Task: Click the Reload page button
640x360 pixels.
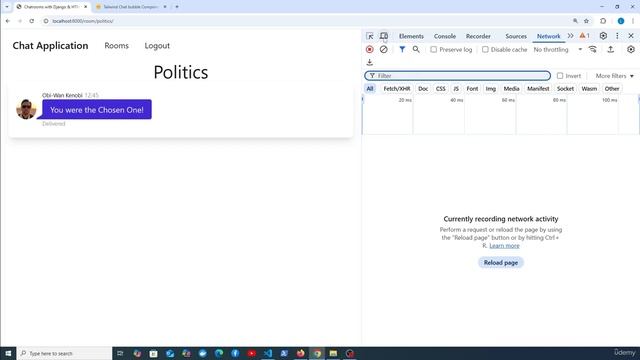Action: click(x=501, y=262)
